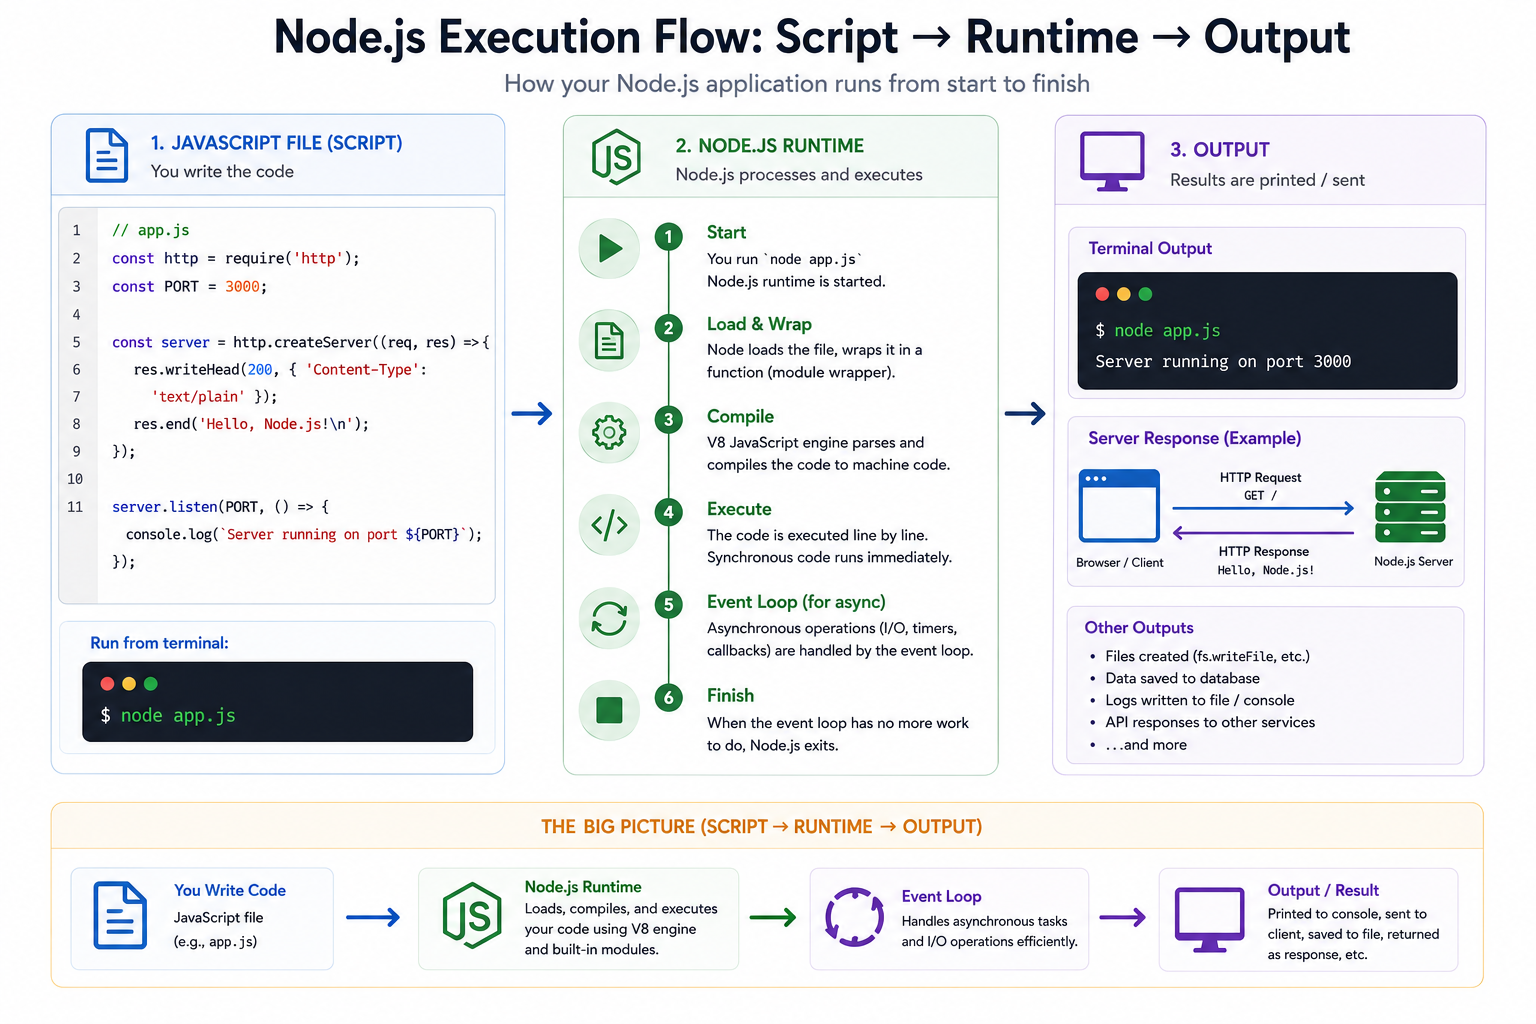
Task: Click the red dot in Terminal Output window
Action: (1102, 294)
